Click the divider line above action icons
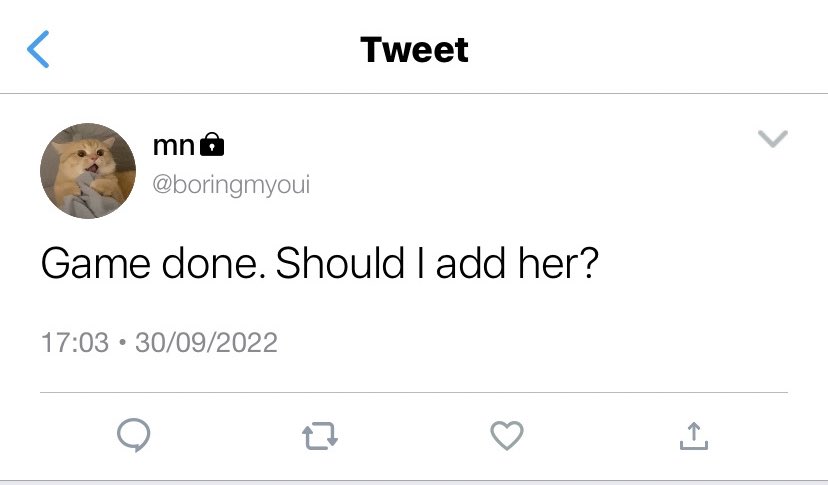The width and height of the screenshot is (828, 485). [x=414, y=393]
